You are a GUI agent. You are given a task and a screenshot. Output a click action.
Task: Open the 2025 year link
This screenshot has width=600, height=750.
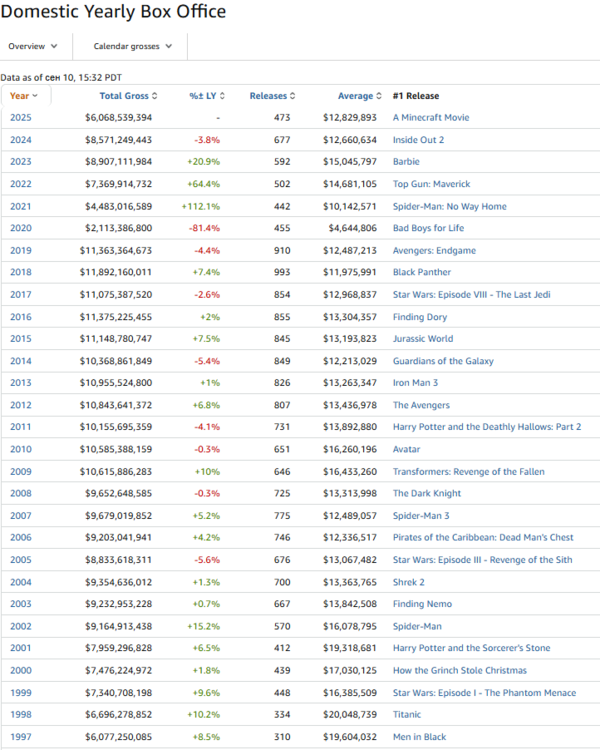click(x=20, y=118)
